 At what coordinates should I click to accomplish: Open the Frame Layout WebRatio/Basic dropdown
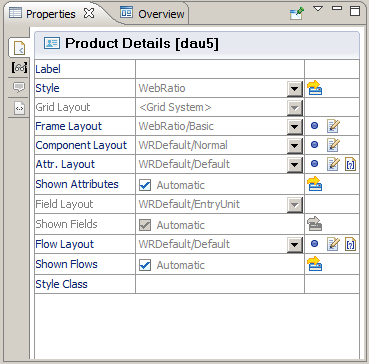[x=294, y=127]
